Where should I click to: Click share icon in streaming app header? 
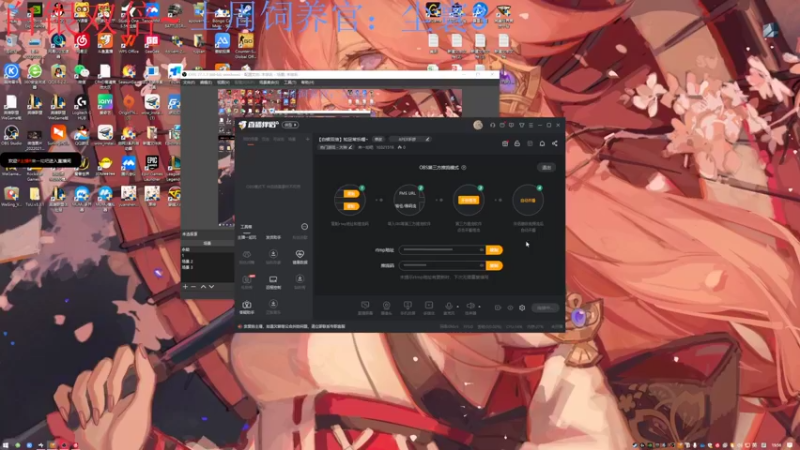[555, 144]
